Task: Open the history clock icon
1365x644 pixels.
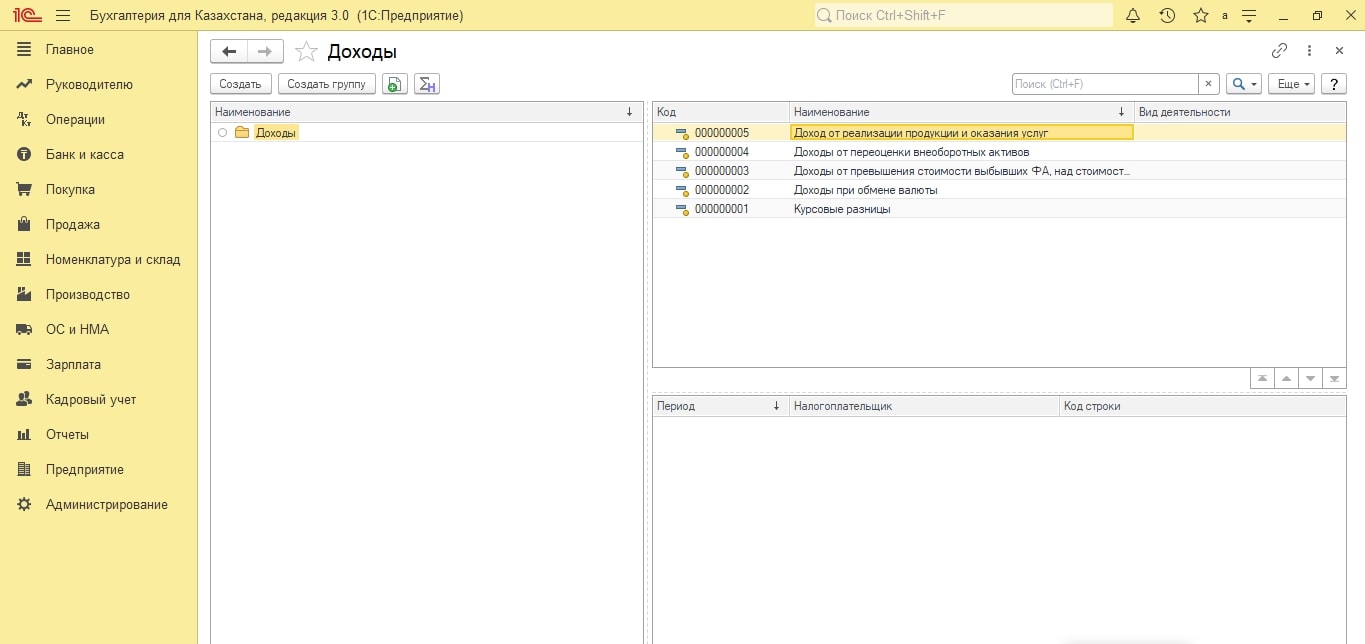Action: [1167, 16]
